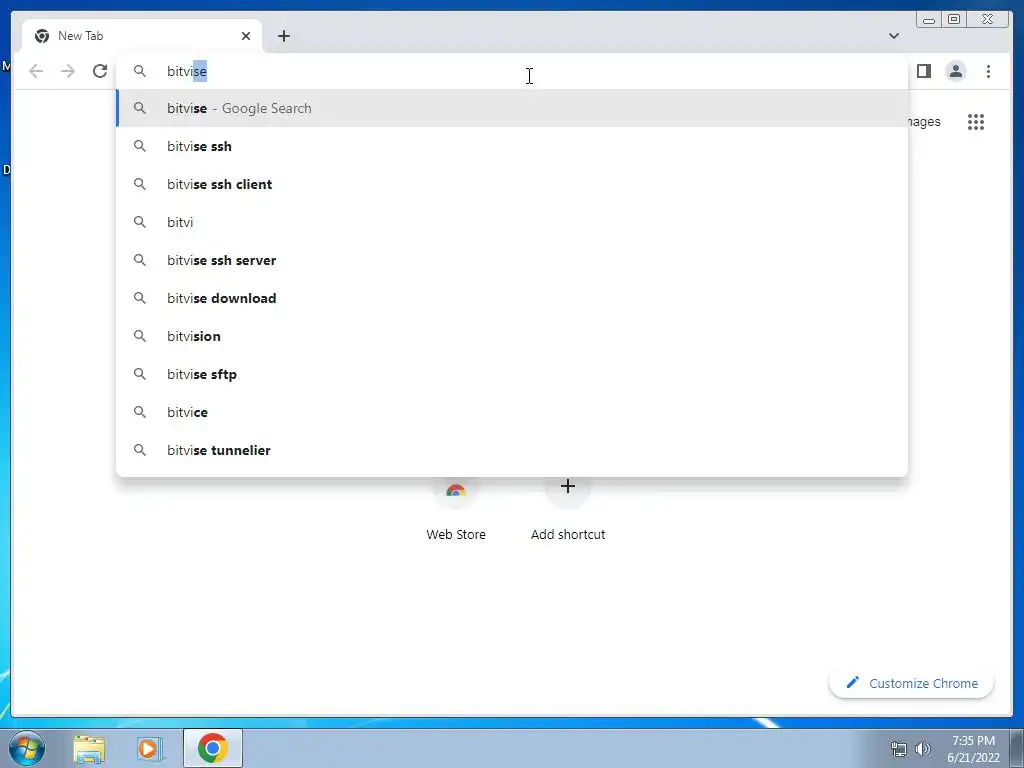Open the volume speaker tray icon

923,749
